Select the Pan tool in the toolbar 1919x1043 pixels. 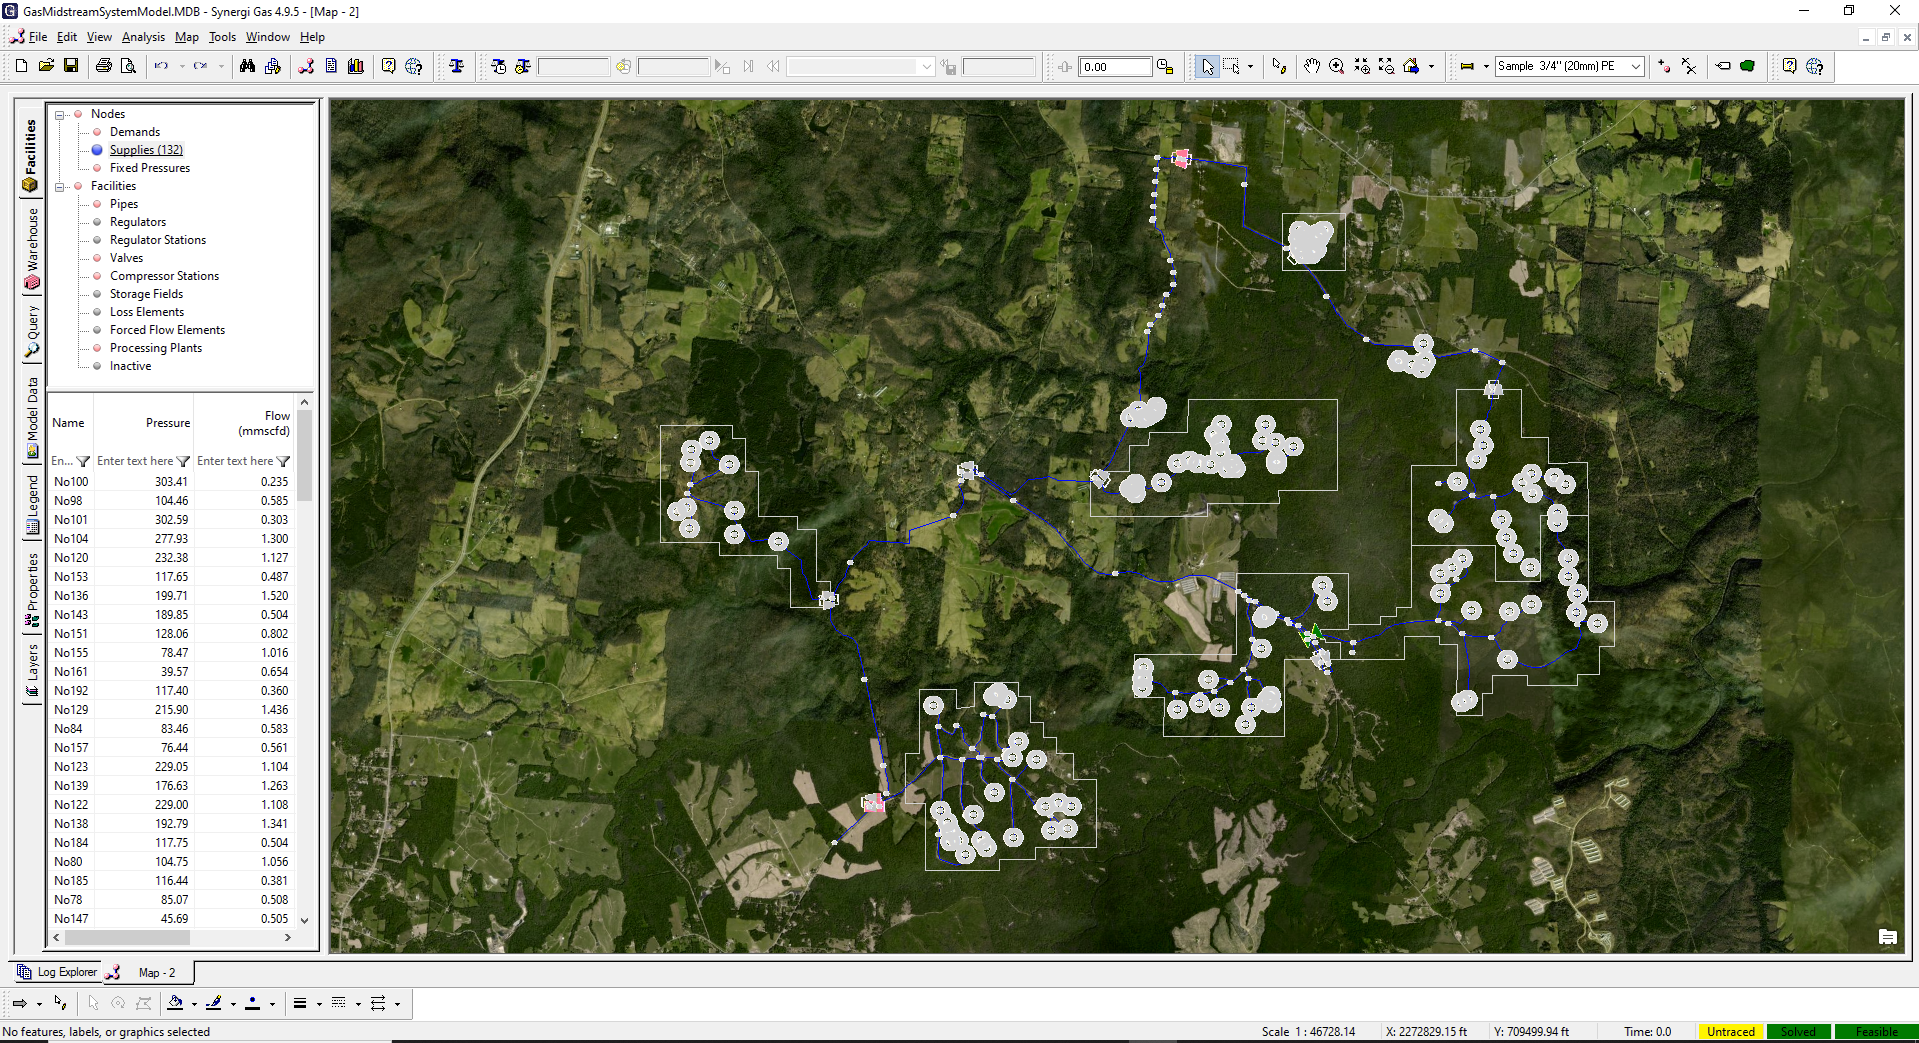click(1313, 66)
